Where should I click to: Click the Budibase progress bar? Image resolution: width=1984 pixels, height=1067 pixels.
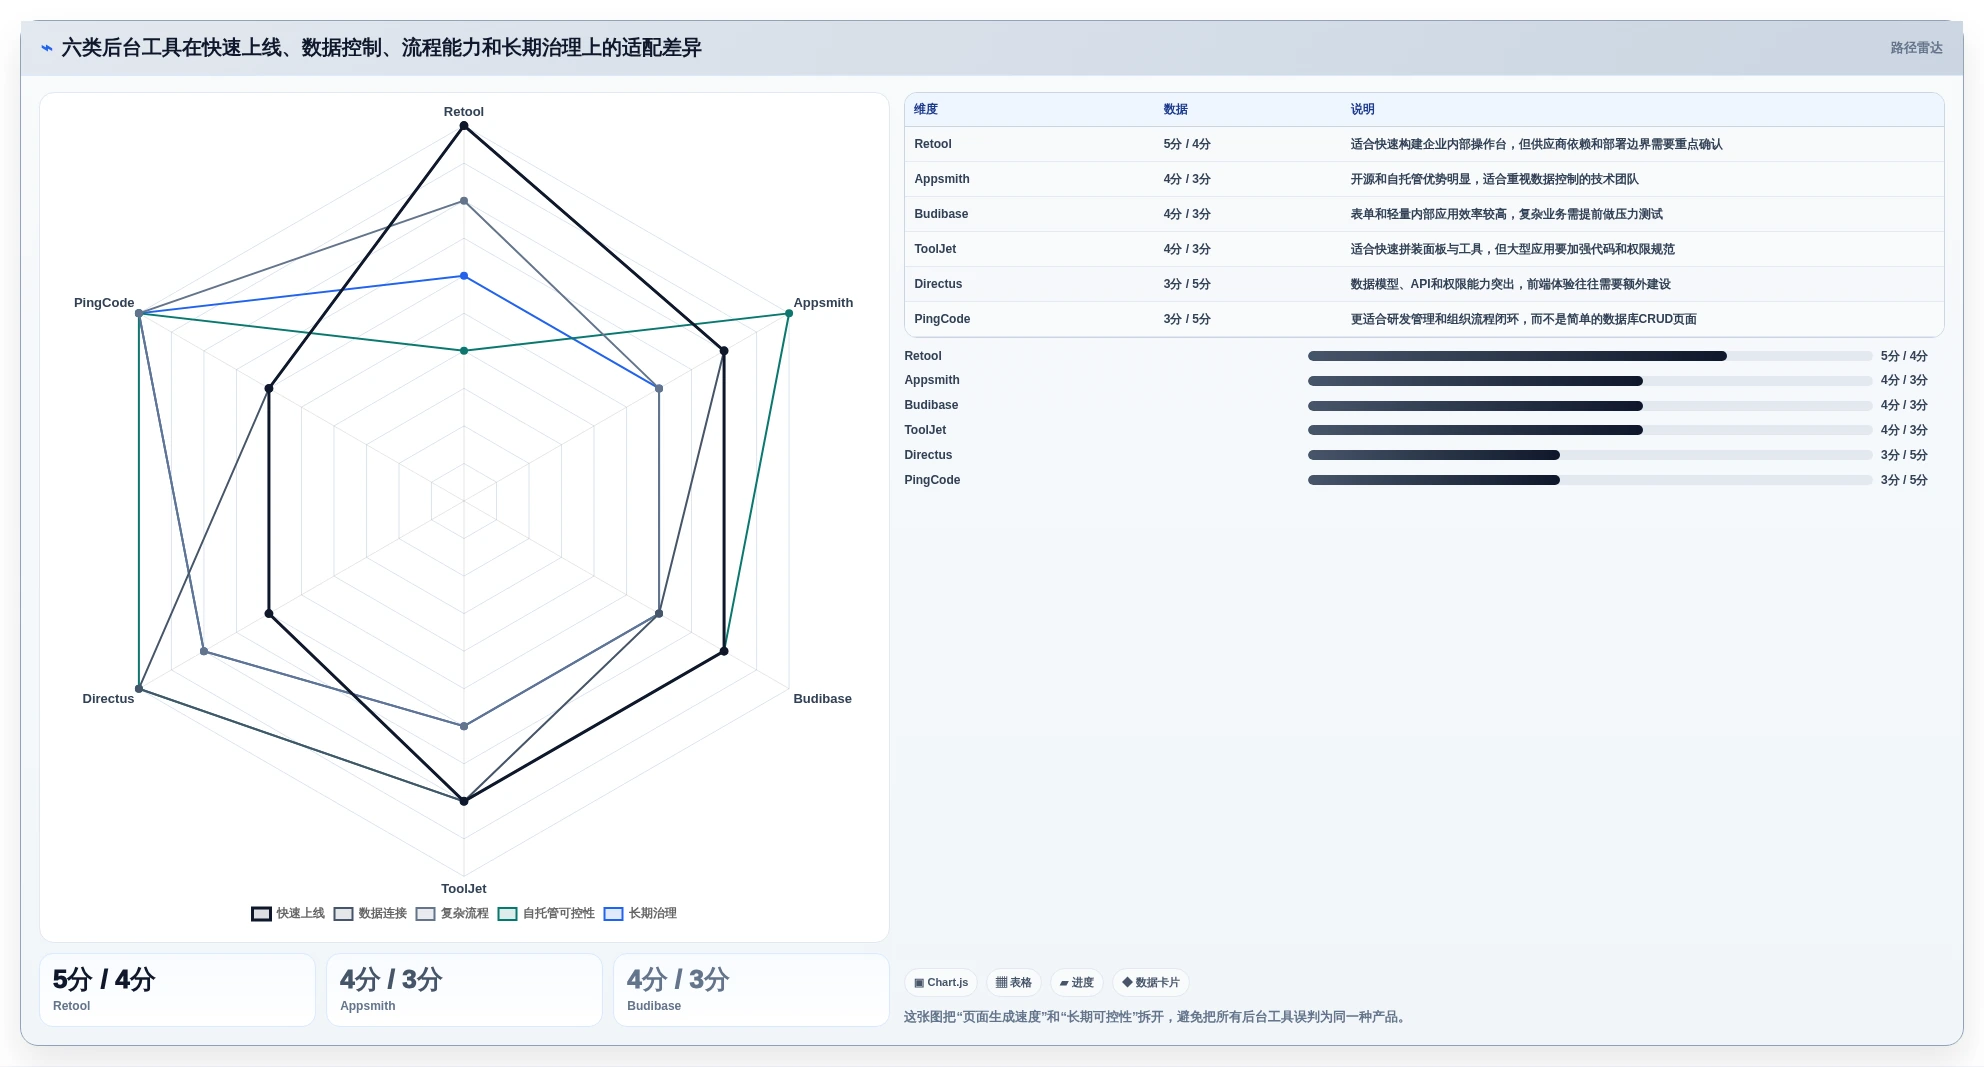1590,405
